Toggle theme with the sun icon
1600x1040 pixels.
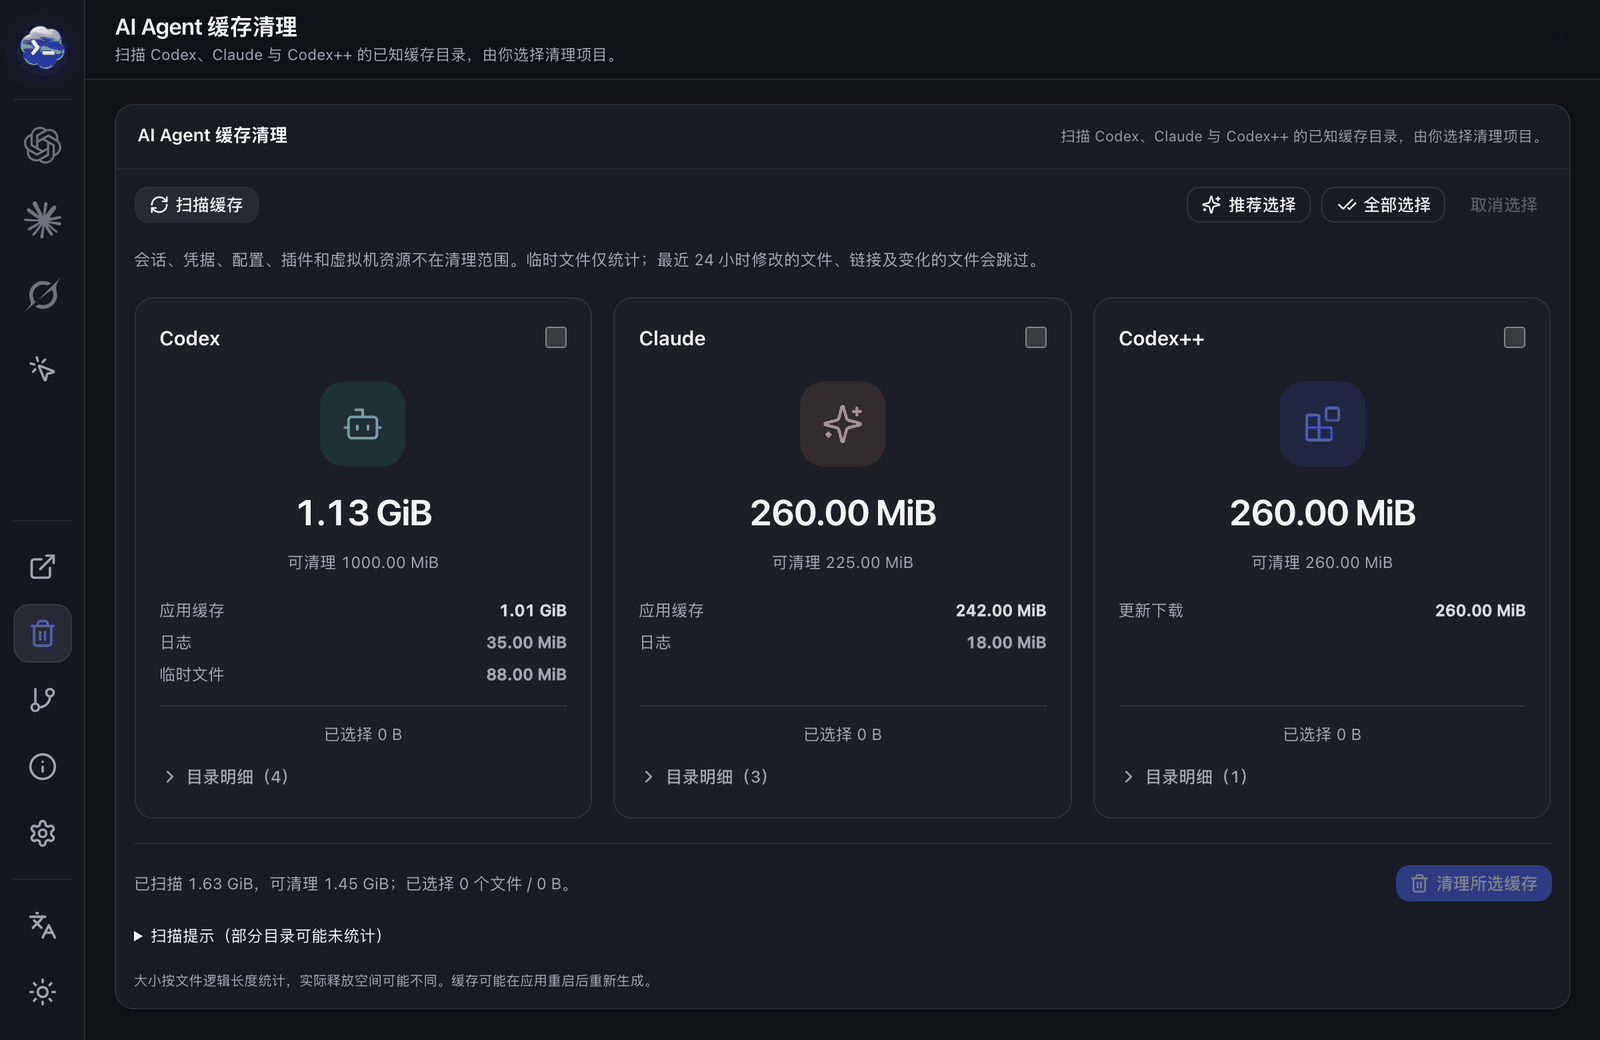(x=42, y=992)
